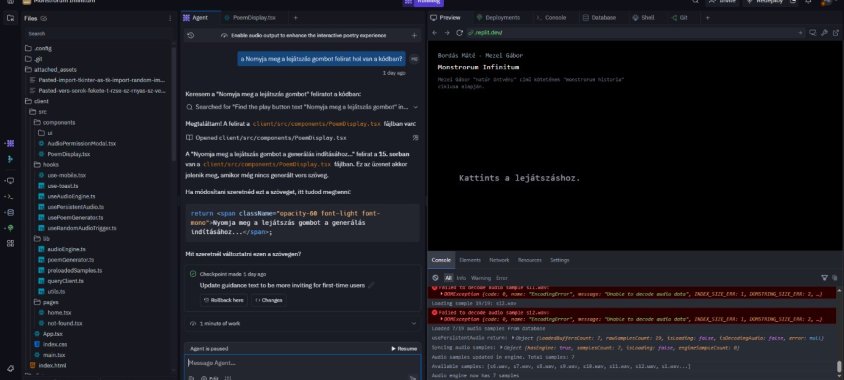
Task: Click the comment icon in the preview toolbar
Action: coord(813,33)
